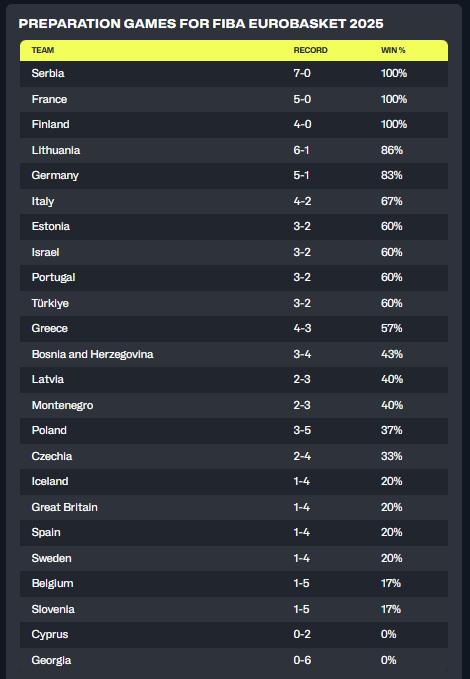470x679 pixels.
Task: Select the Serbia team row
Action: 234,74
